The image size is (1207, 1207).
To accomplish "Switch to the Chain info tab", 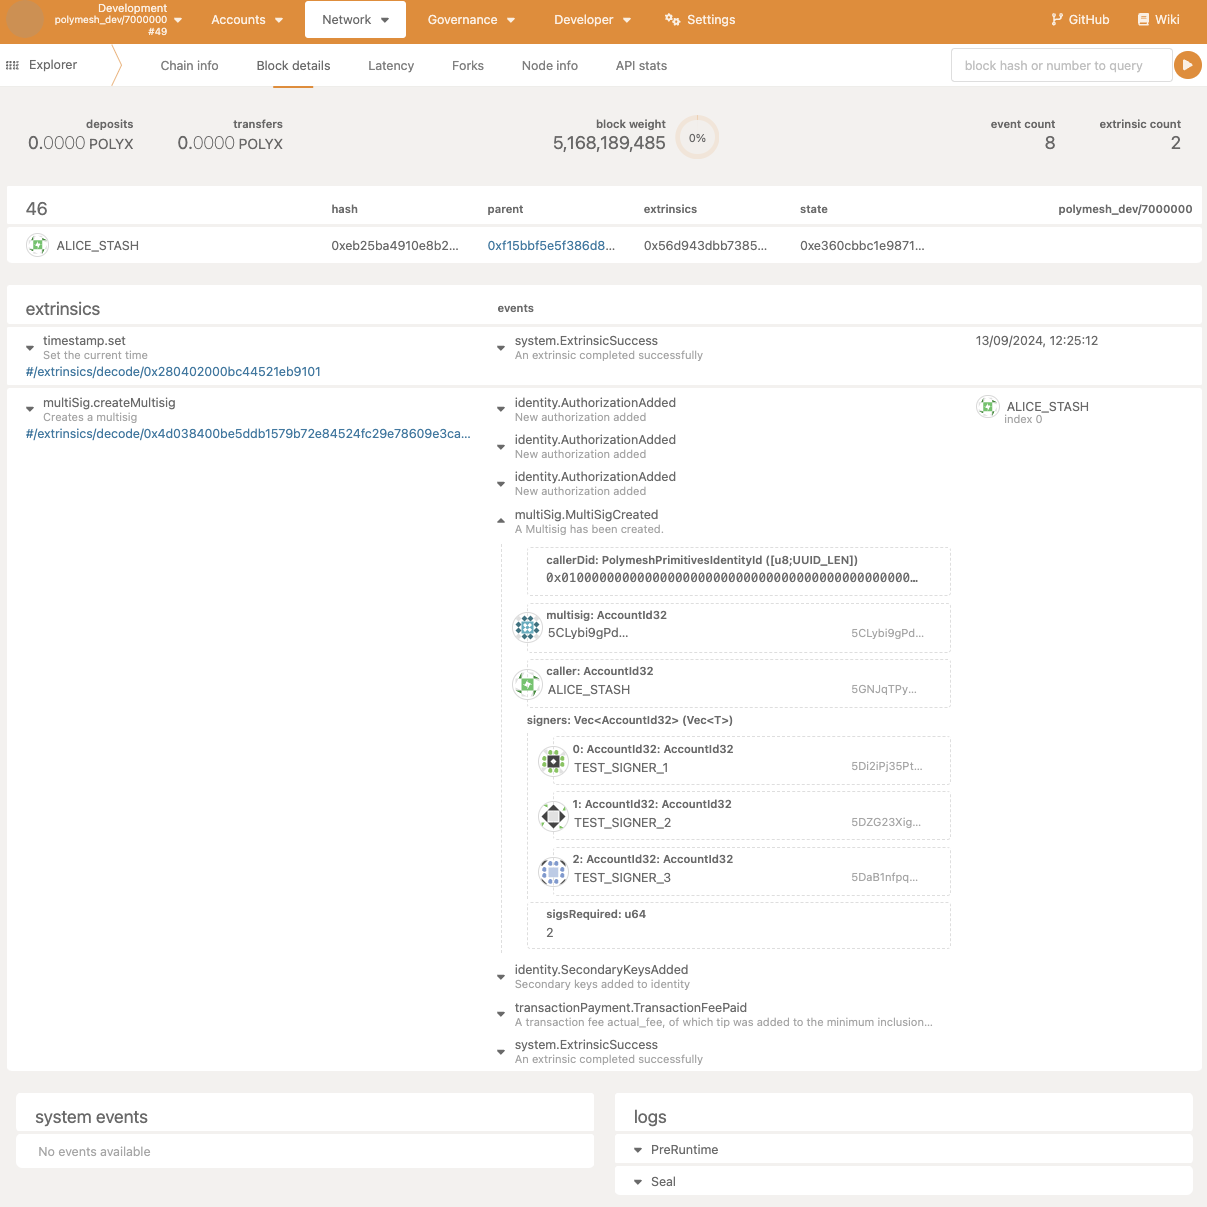I will [x=189, y=66].
